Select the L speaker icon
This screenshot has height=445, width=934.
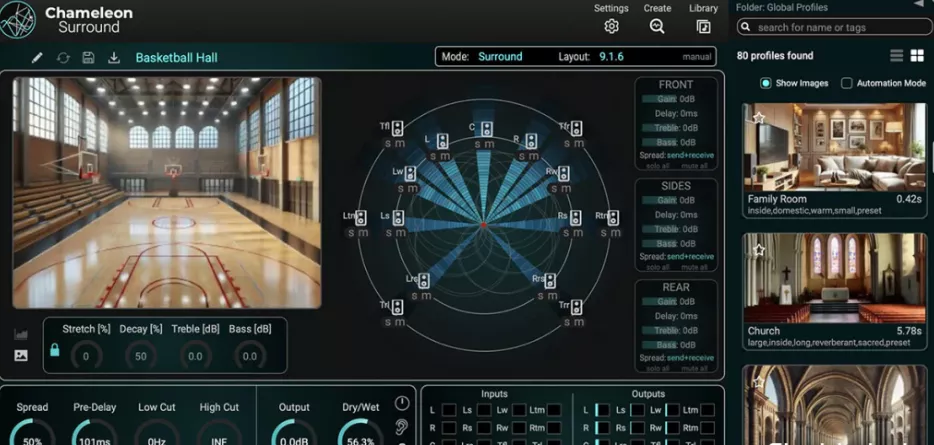coord(442,141)
